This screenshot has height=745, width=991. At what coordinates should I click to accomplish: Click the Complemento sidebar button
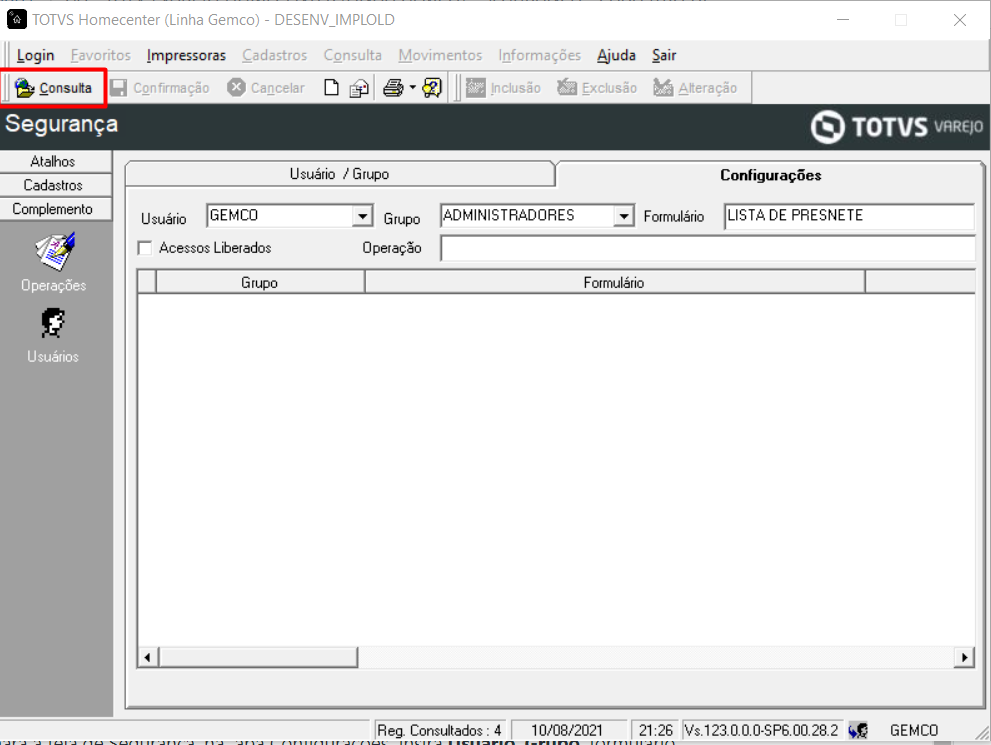pos(56,209)
